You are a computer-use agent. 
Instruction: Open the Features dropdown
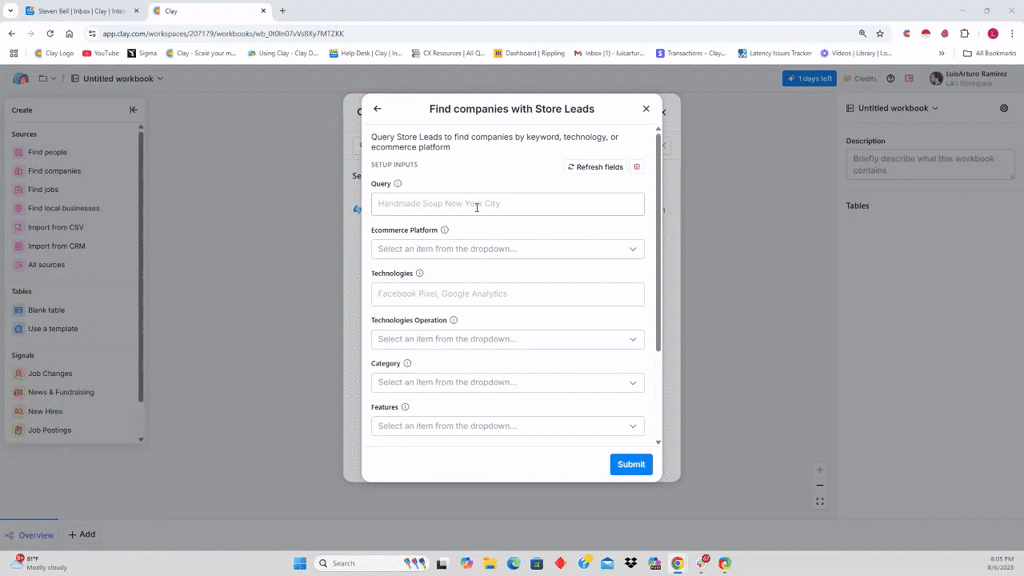coord(507,426)
